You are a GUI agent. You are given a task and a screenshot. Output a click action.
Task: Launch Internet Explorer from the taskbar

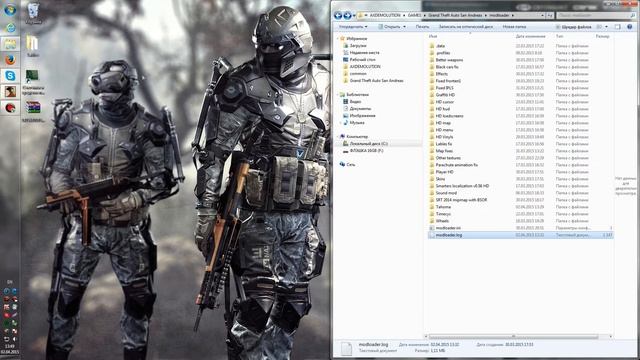(10, 27)
